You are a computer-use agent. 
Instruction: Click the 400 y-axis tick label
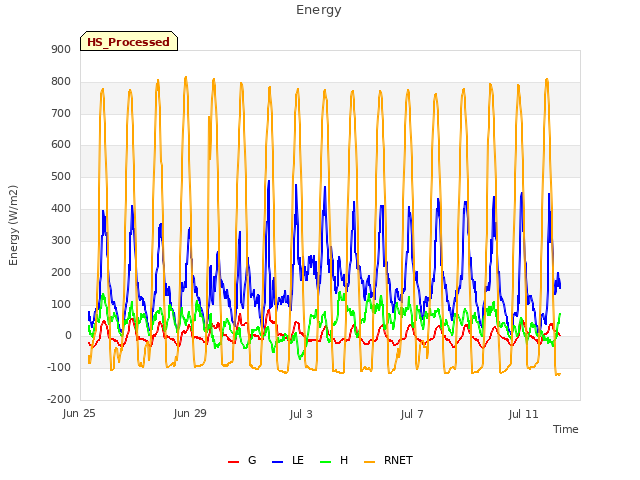pyautogui.click(x=61, y=209)
